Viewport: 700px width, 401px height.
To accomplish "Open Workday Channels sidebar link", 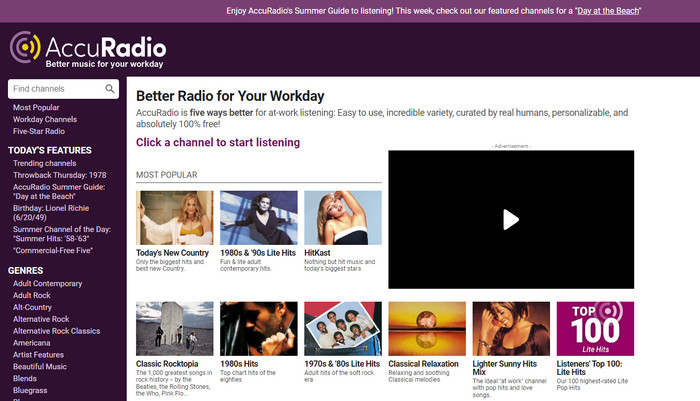I will [x=45, y=119].
